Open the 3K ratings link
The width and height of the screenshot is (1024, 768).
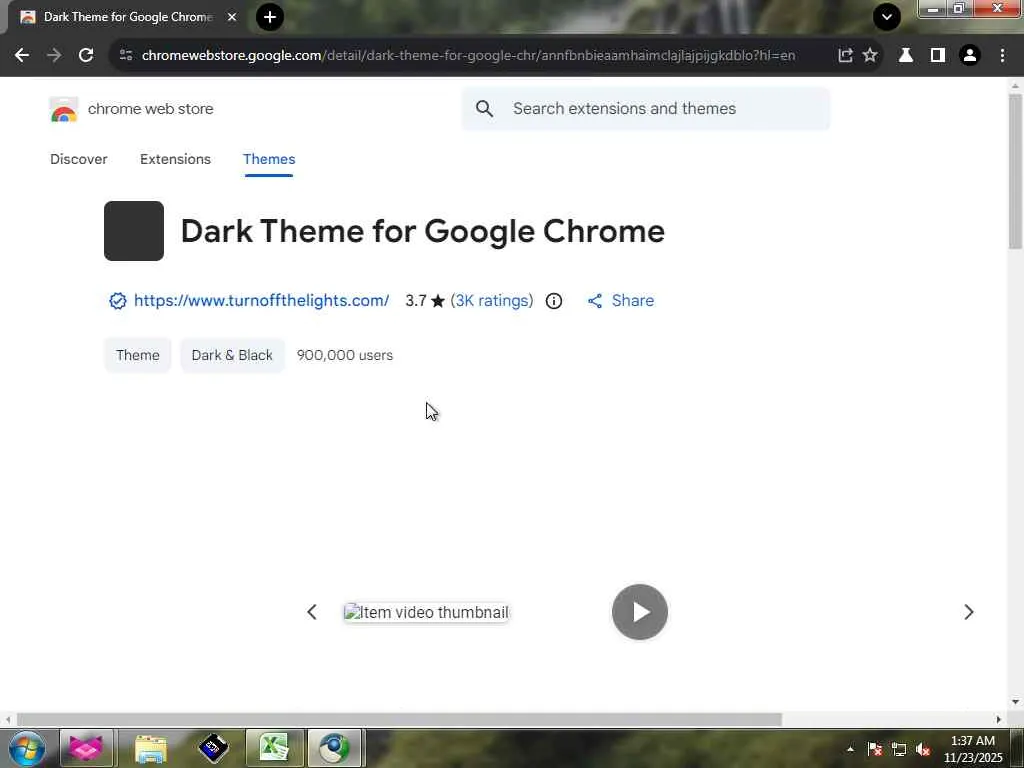coord(492,300)
